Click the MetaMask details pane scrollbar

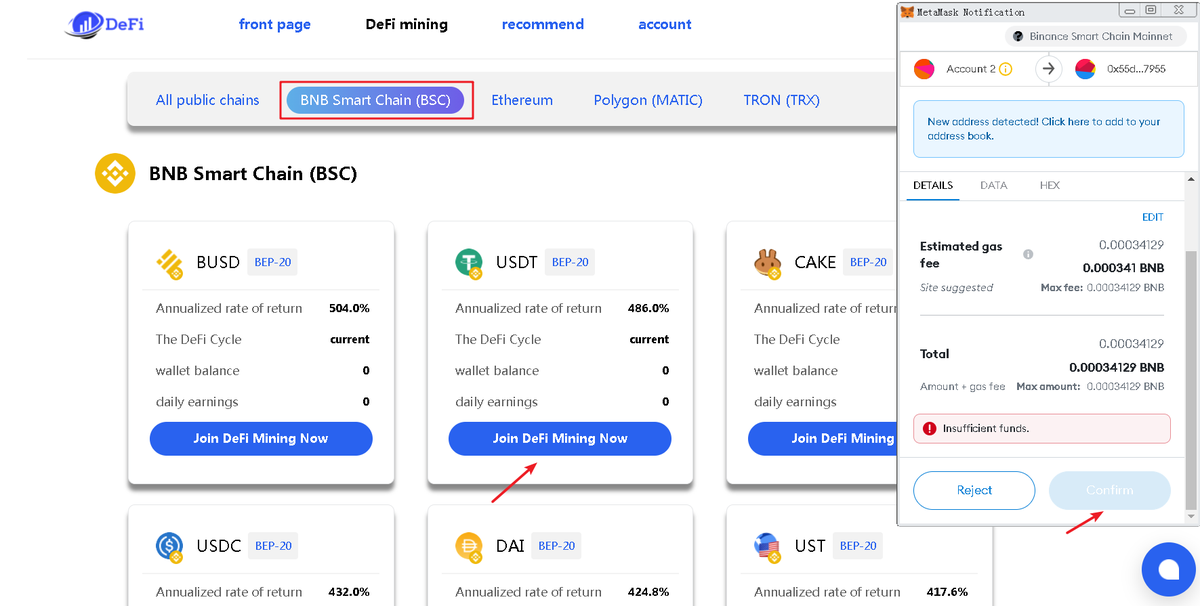pos(1189,380)
